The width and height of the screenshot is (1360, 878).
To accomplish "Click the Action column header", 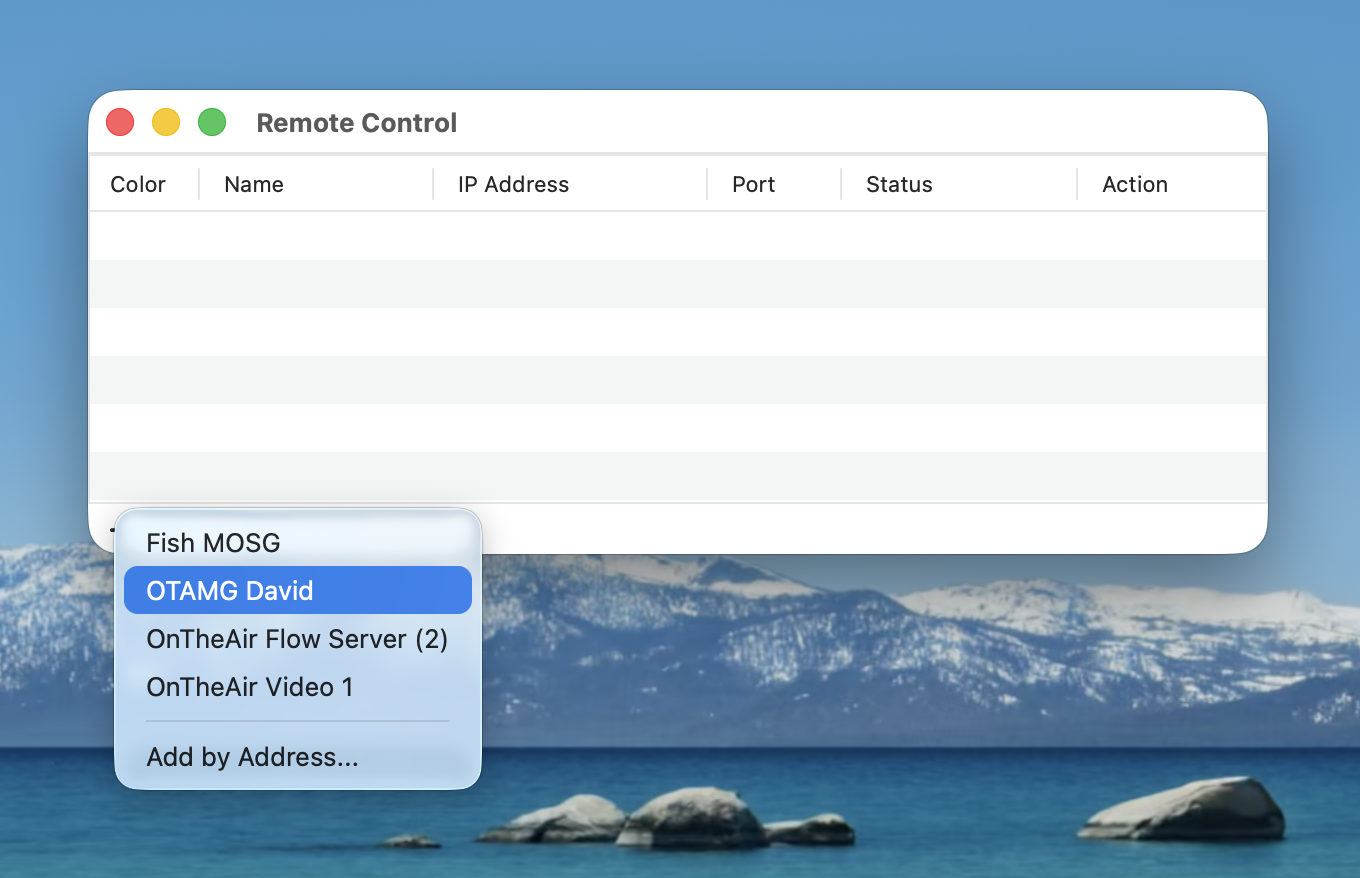I will (1134, 184).
